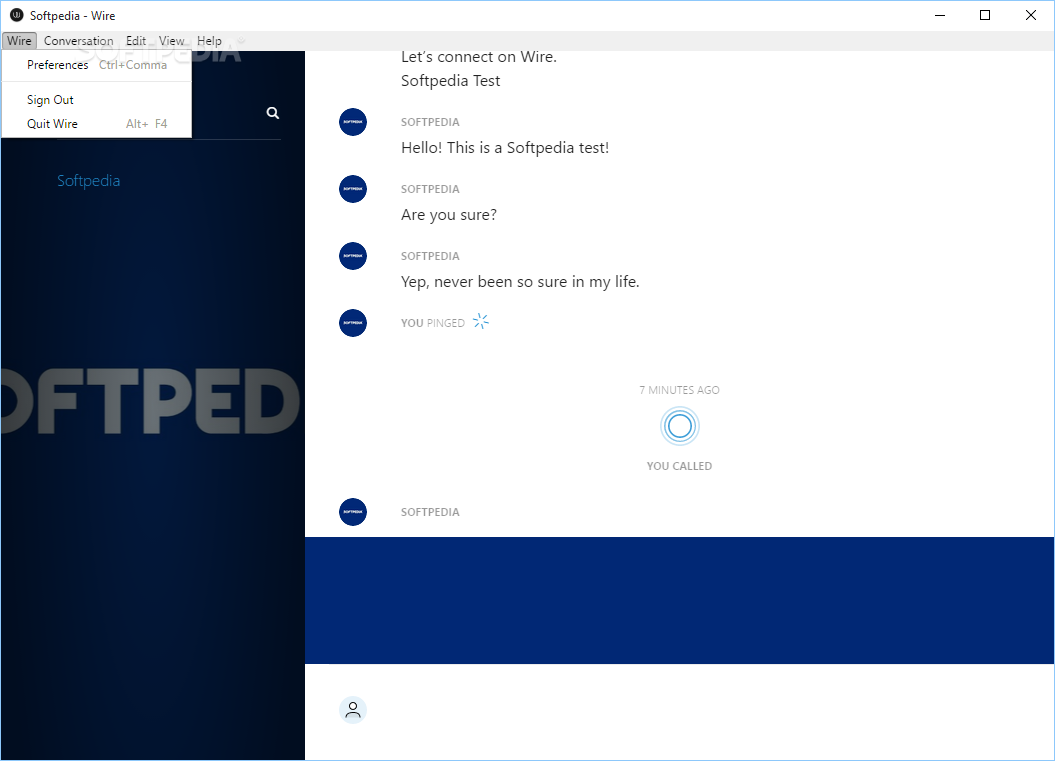Click the avatar next to YOU PINGED
1055x761 pixels.
[353, 323]
